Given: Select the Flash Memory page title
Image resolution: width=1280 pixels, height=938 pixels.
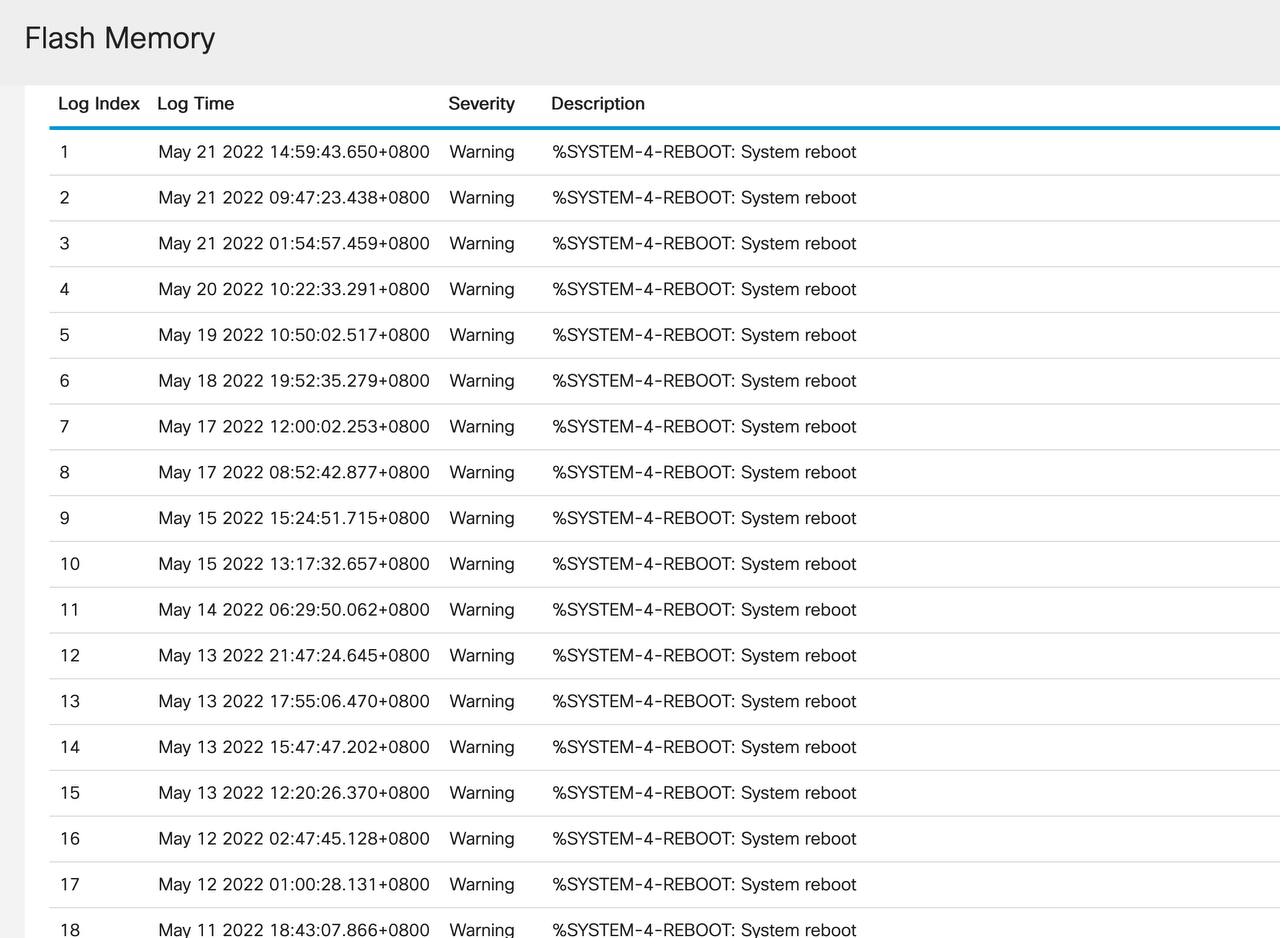Looking at the screenshot, I should pos(120,38).
